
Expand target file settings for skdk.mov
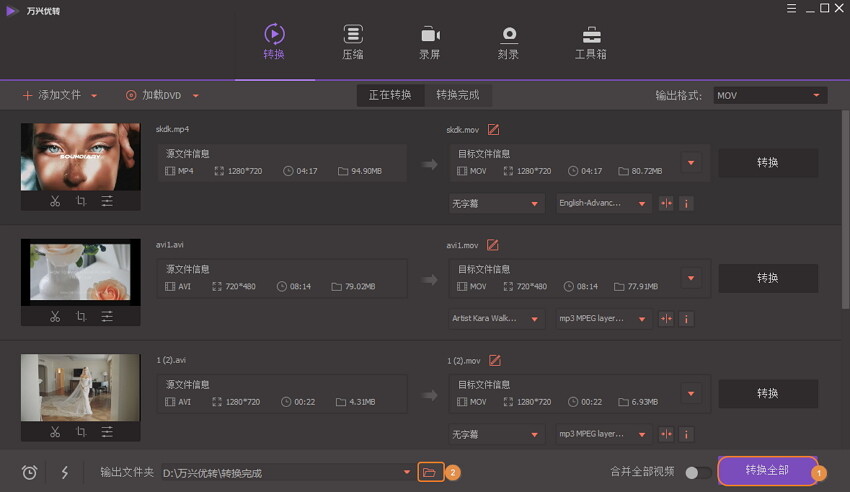pyautogui.click(x=691, y=163)
